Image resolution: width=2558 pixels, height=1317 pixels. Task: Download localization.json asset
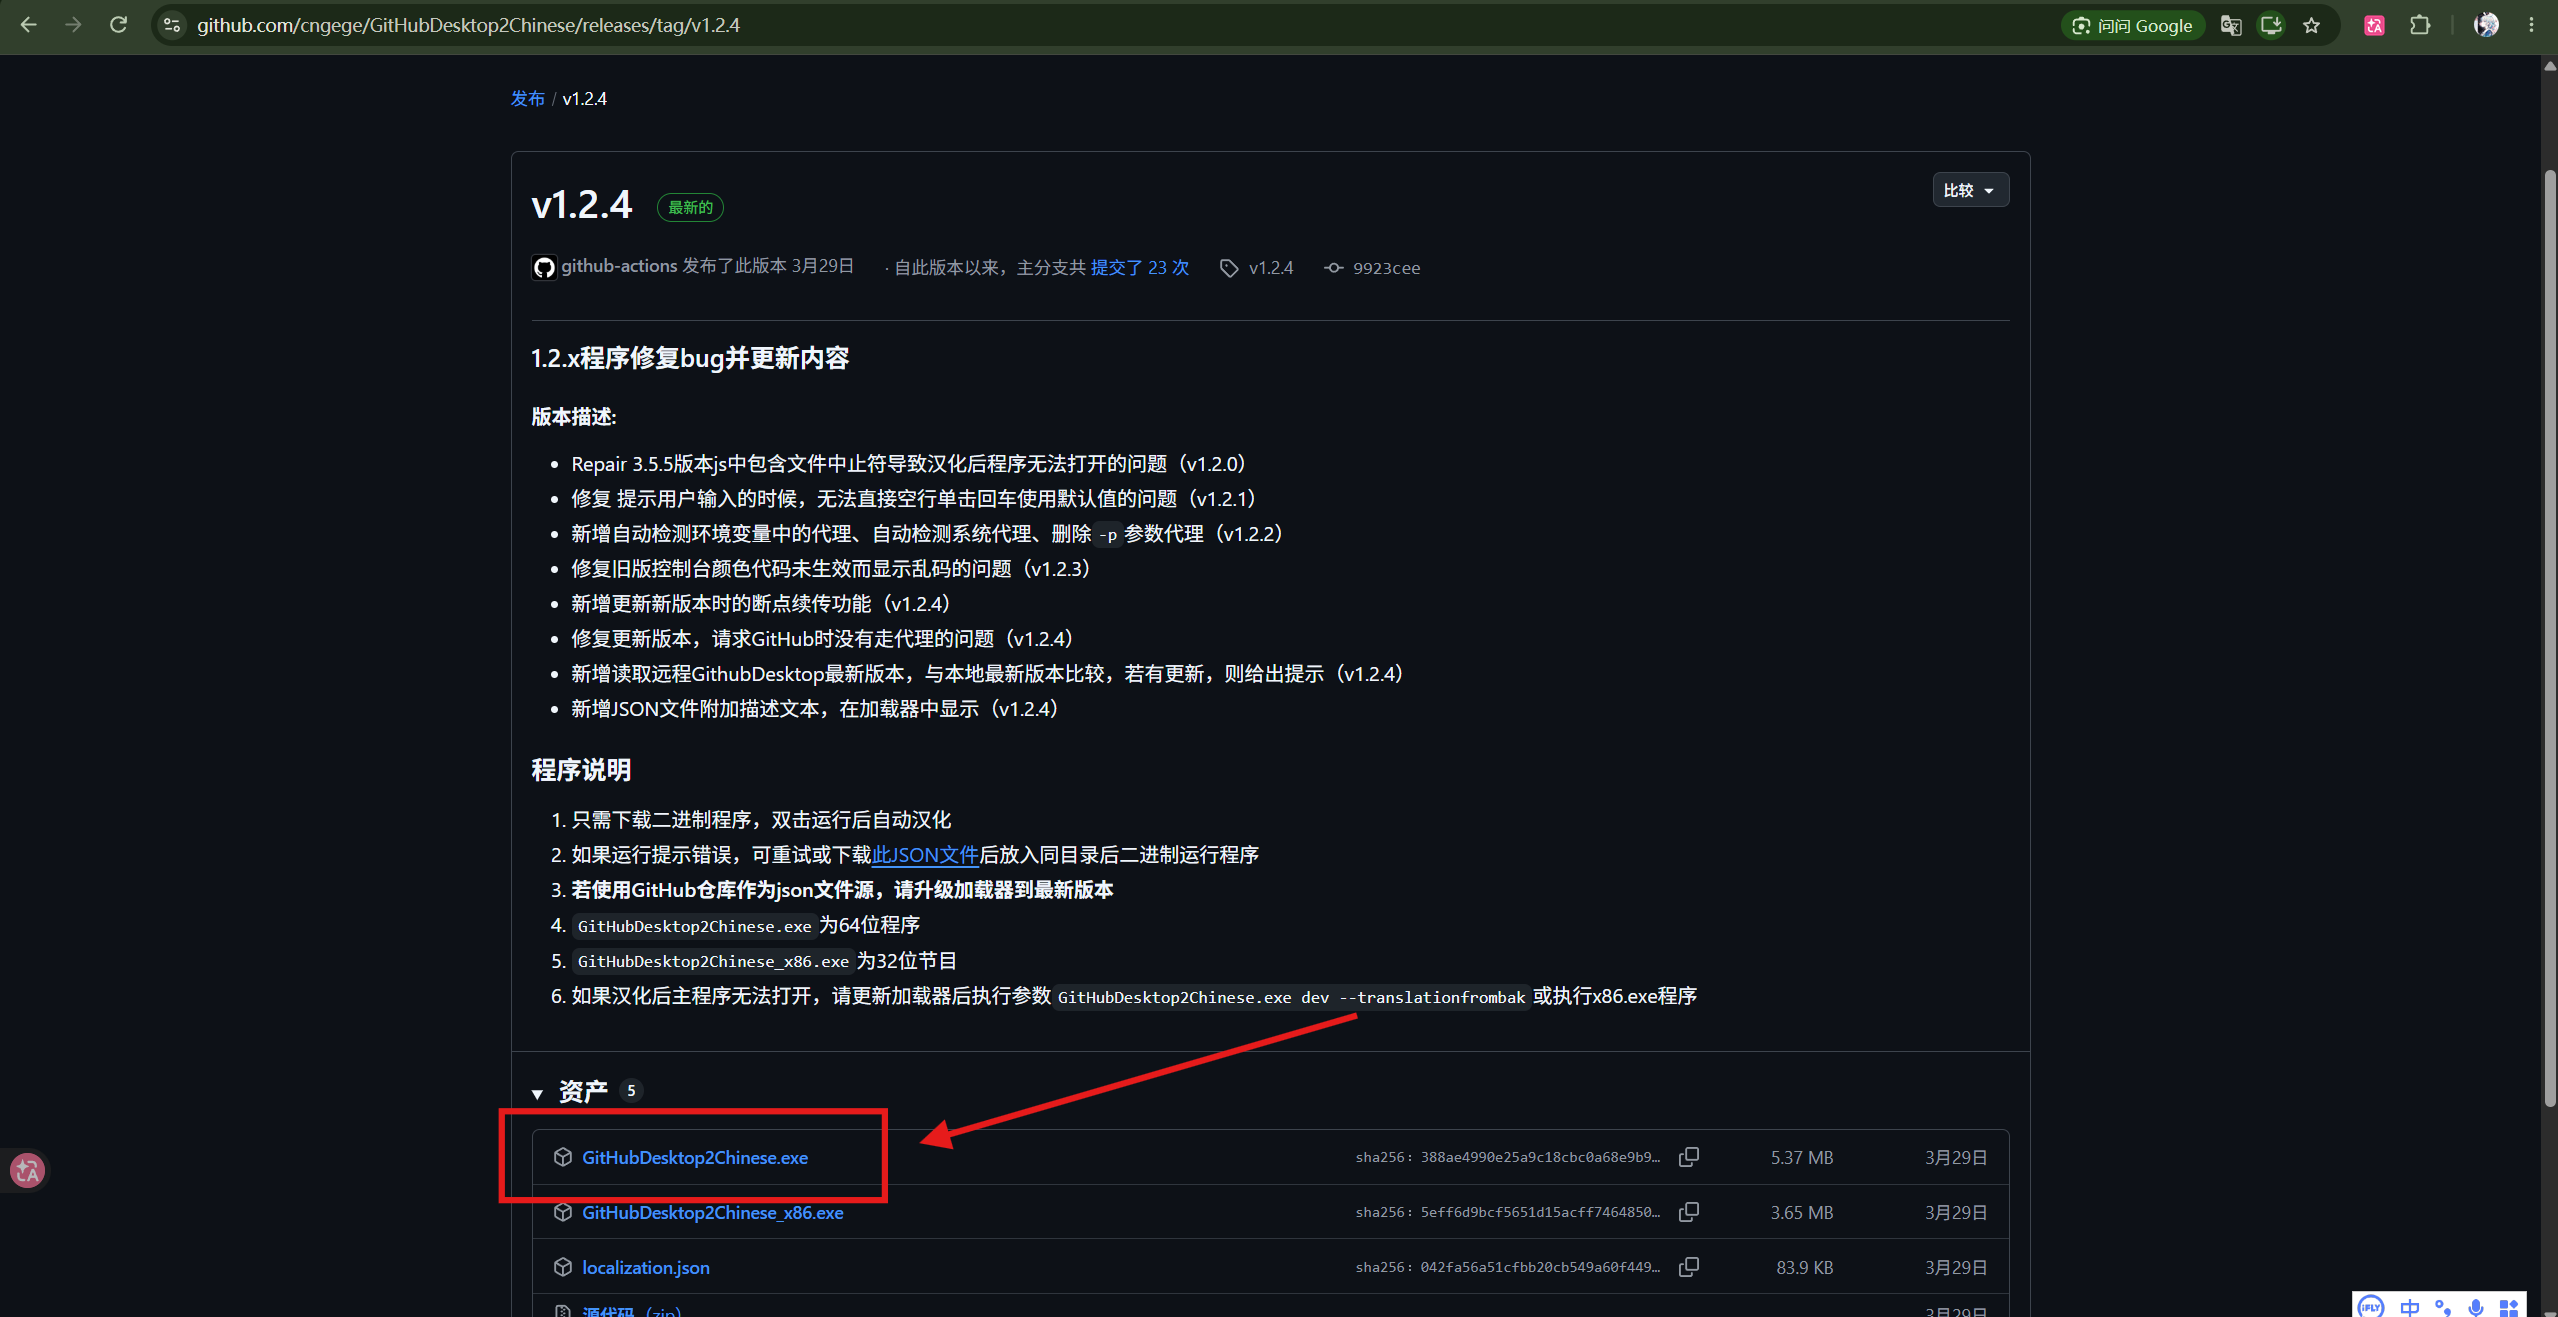click(646, 1267)
